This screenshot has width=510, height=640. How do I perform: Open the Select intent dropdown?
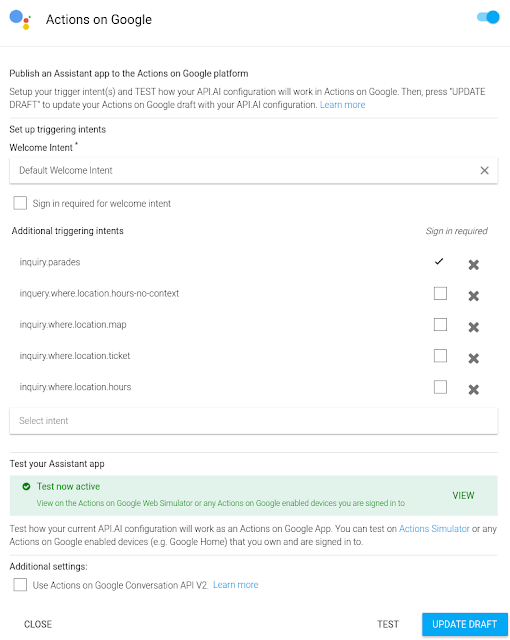[x=253, y=421]
